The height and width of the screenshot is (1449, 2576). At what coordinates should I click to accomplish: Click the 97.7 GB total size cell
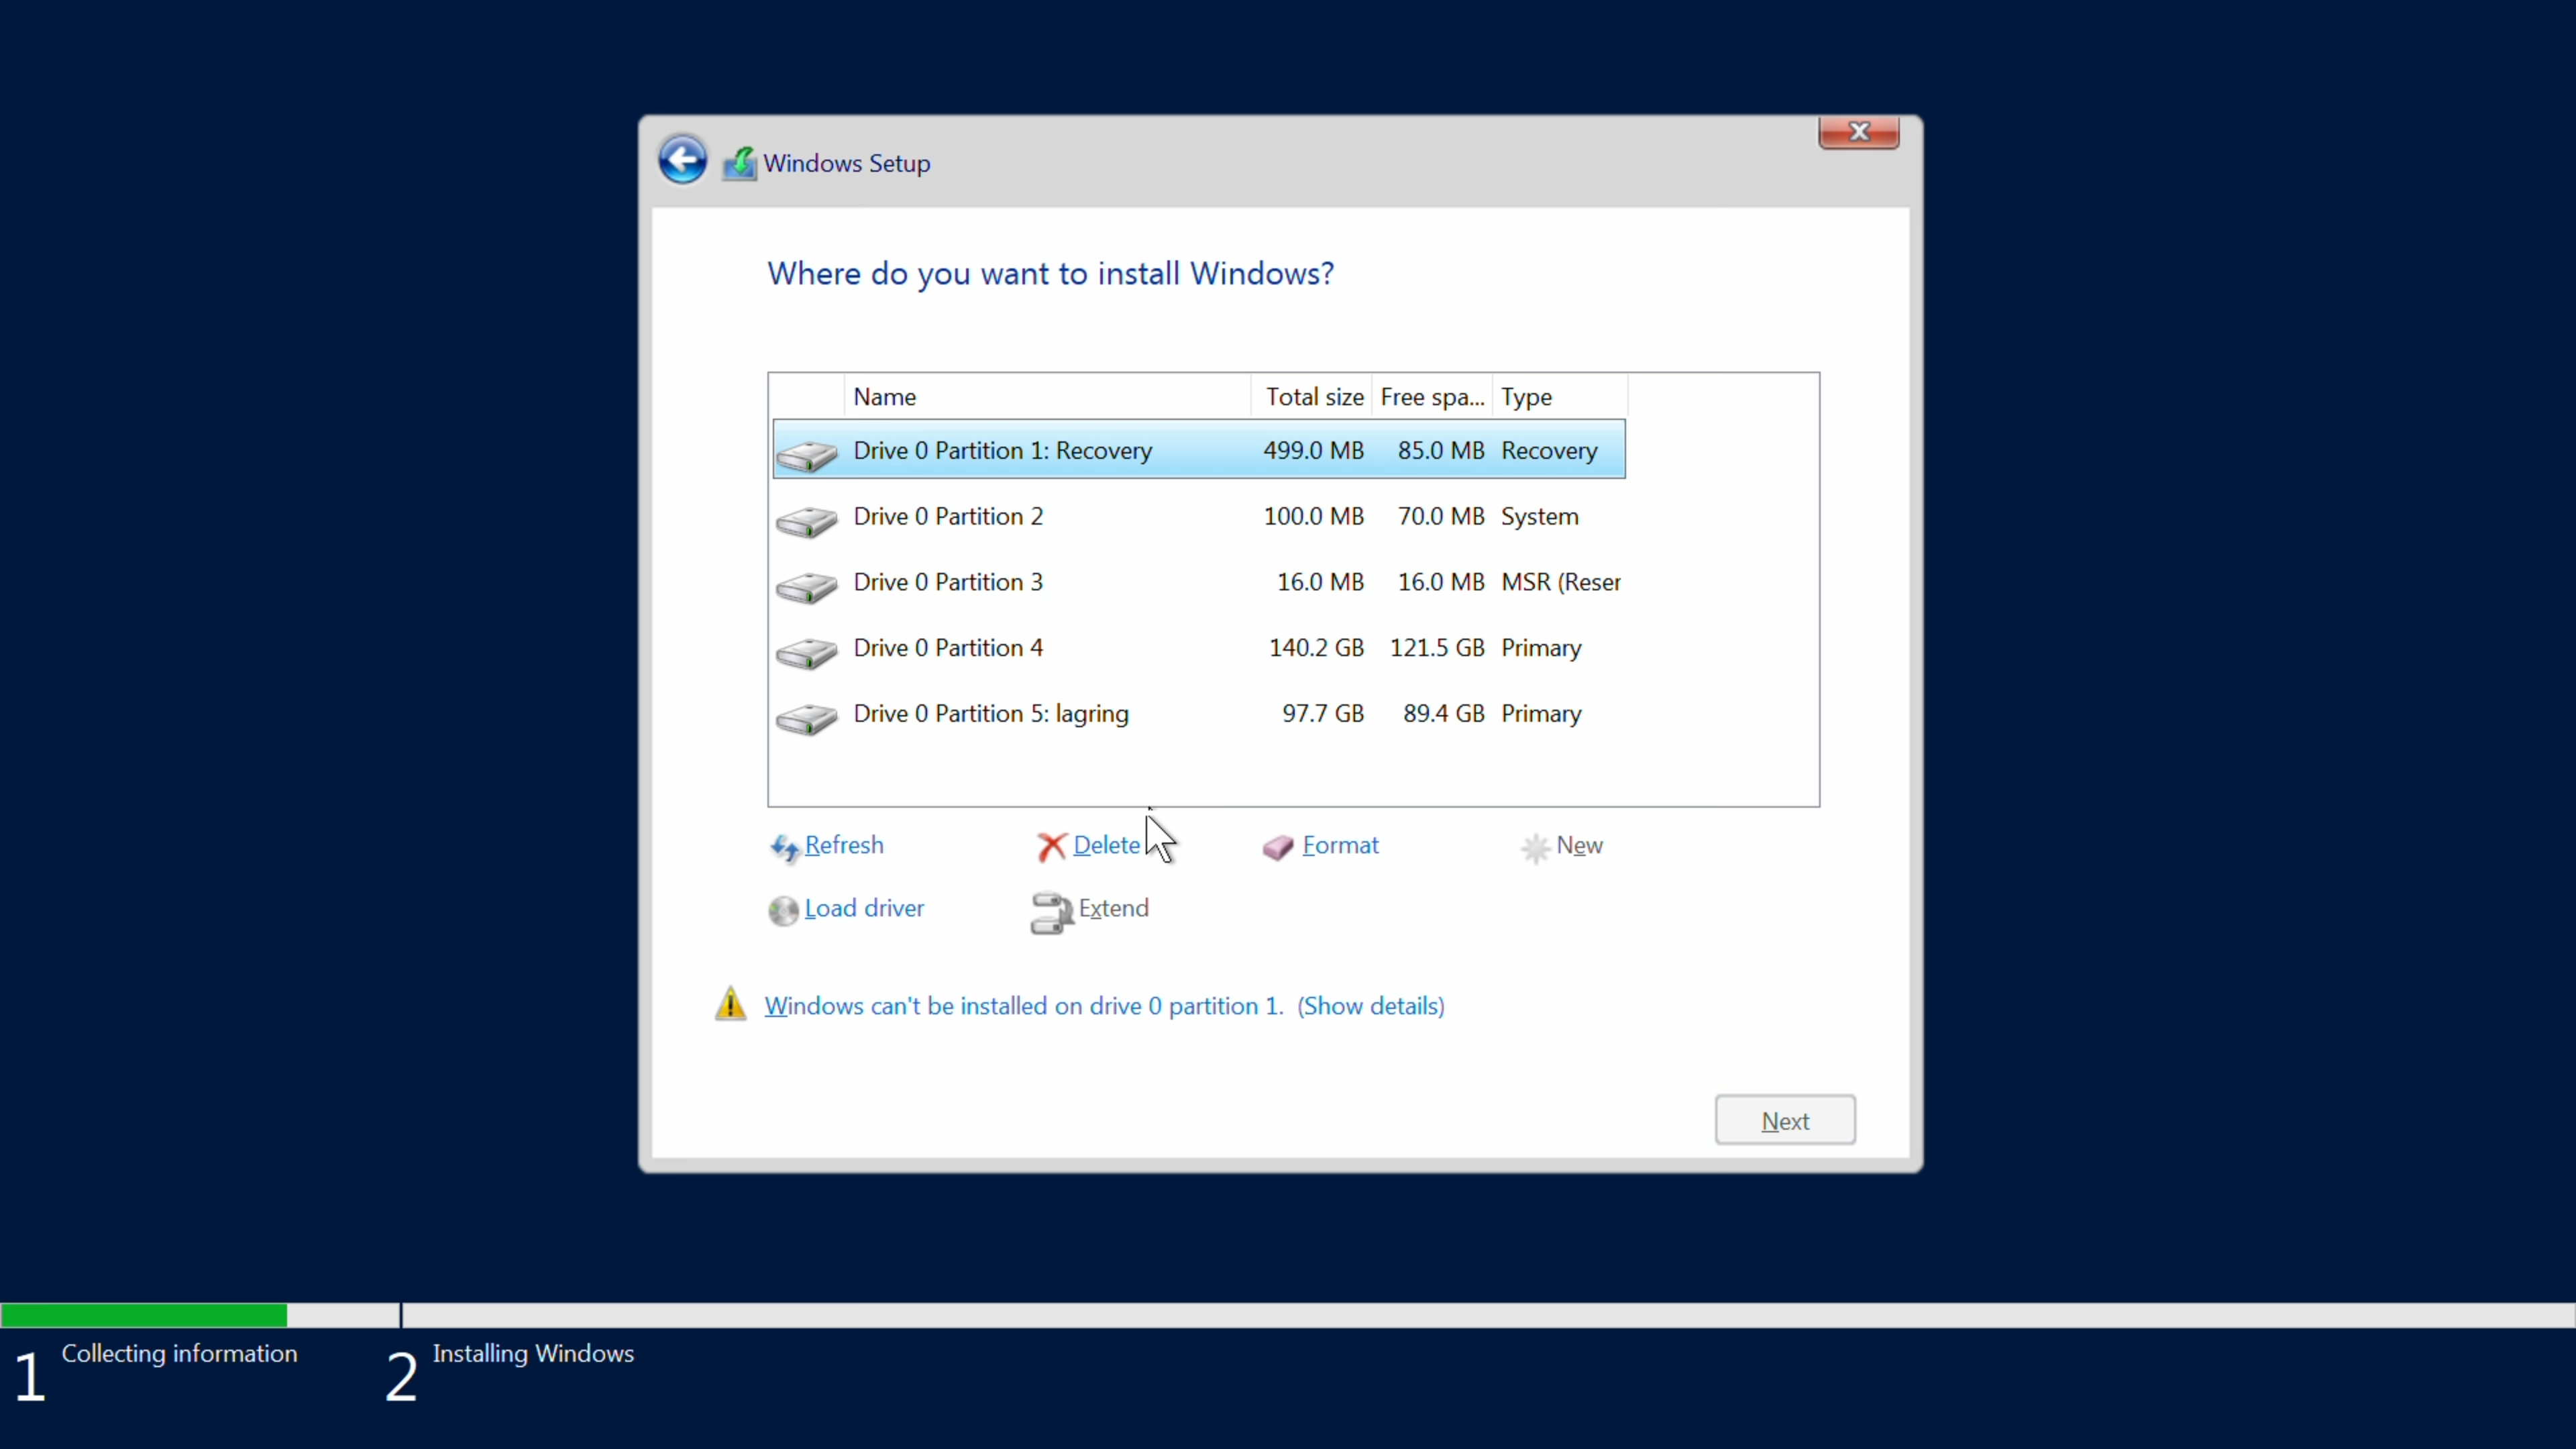pyautogui.click(x=1323, y=714)
